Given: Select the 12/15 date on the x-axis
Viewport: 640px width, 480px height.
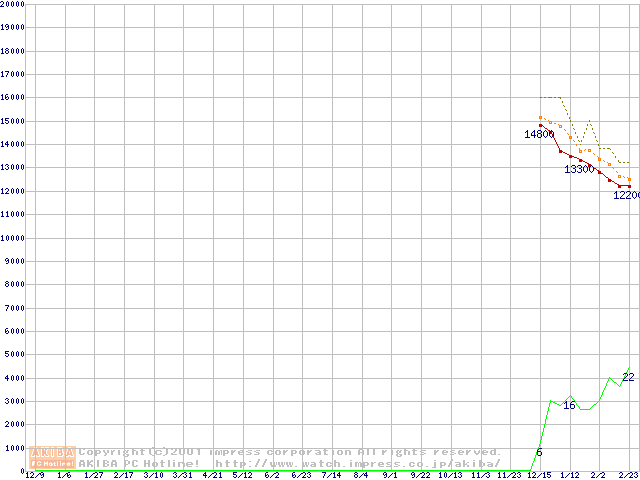Looking at the screenshot, I should pyautogui.click(x=539, y=475).
